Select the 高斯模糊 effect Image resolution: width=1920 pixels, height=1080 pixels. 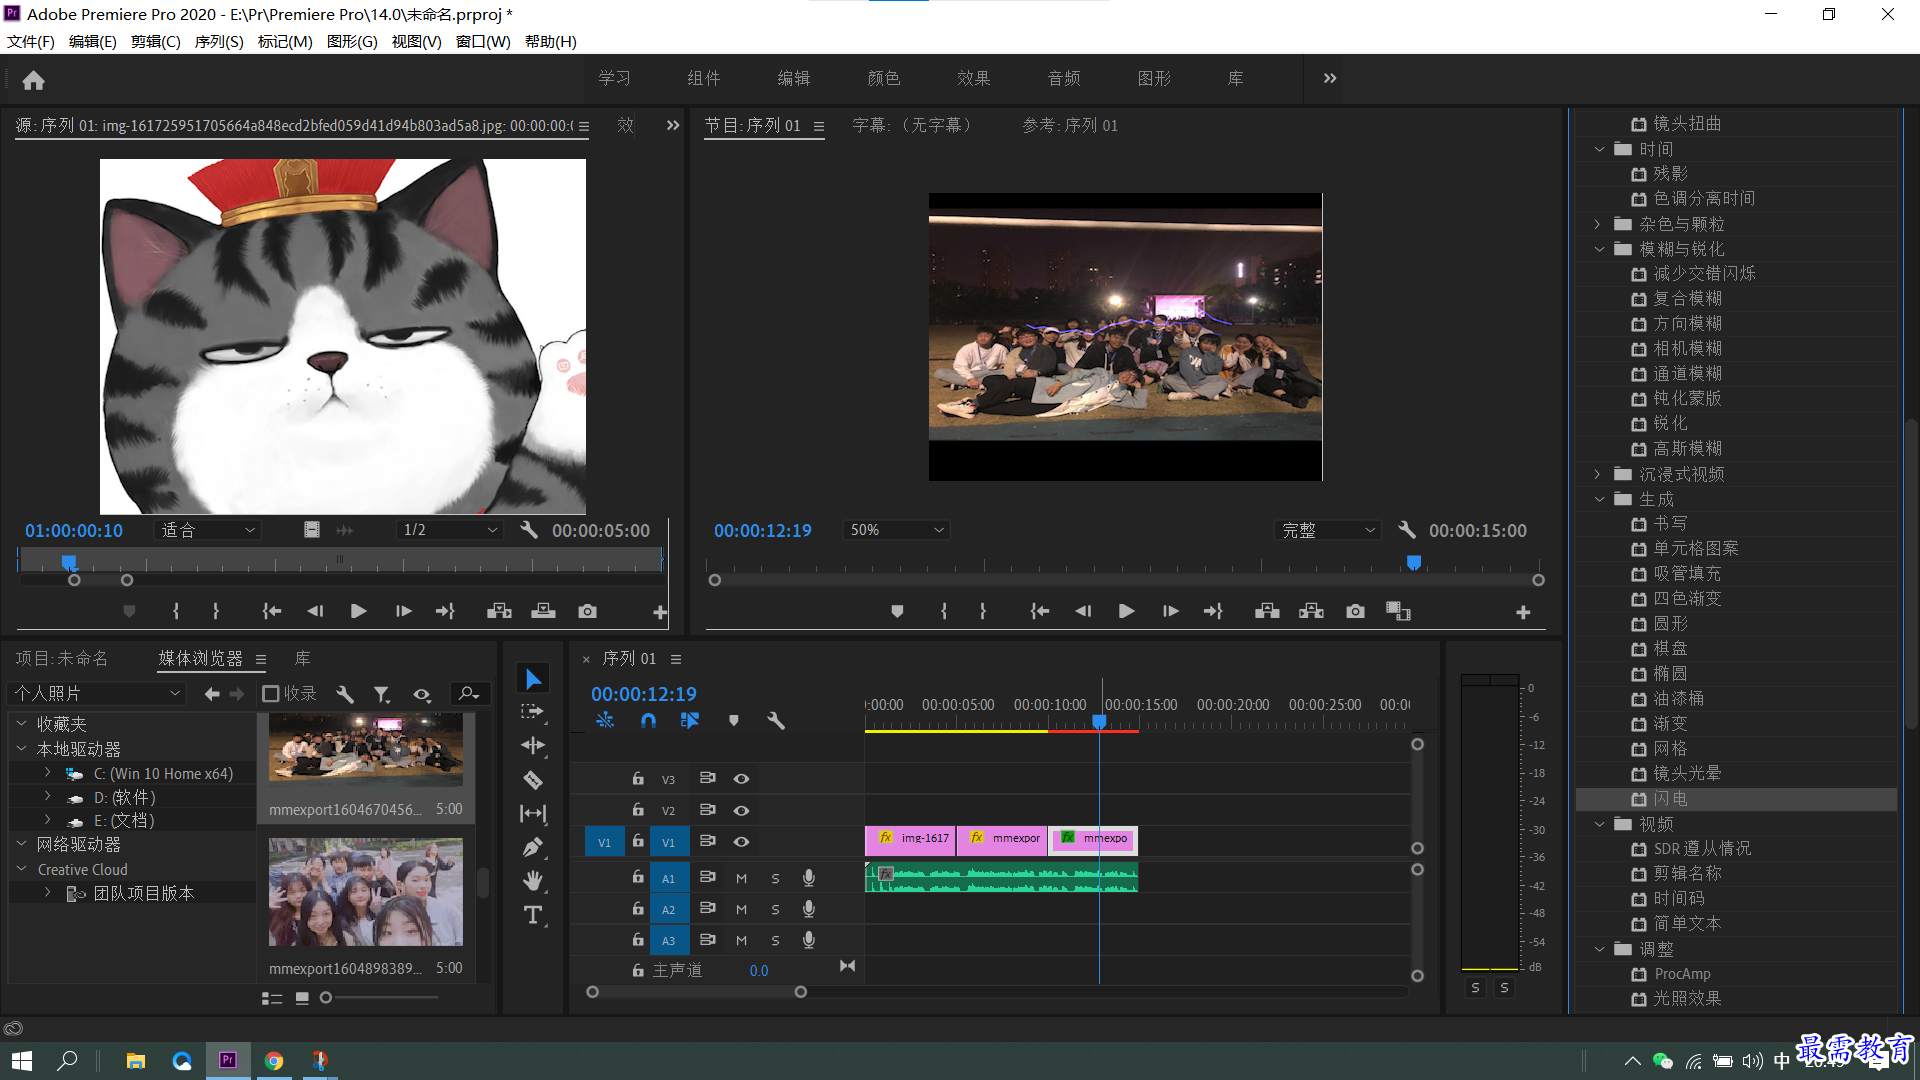click(x=1687, y=449)
